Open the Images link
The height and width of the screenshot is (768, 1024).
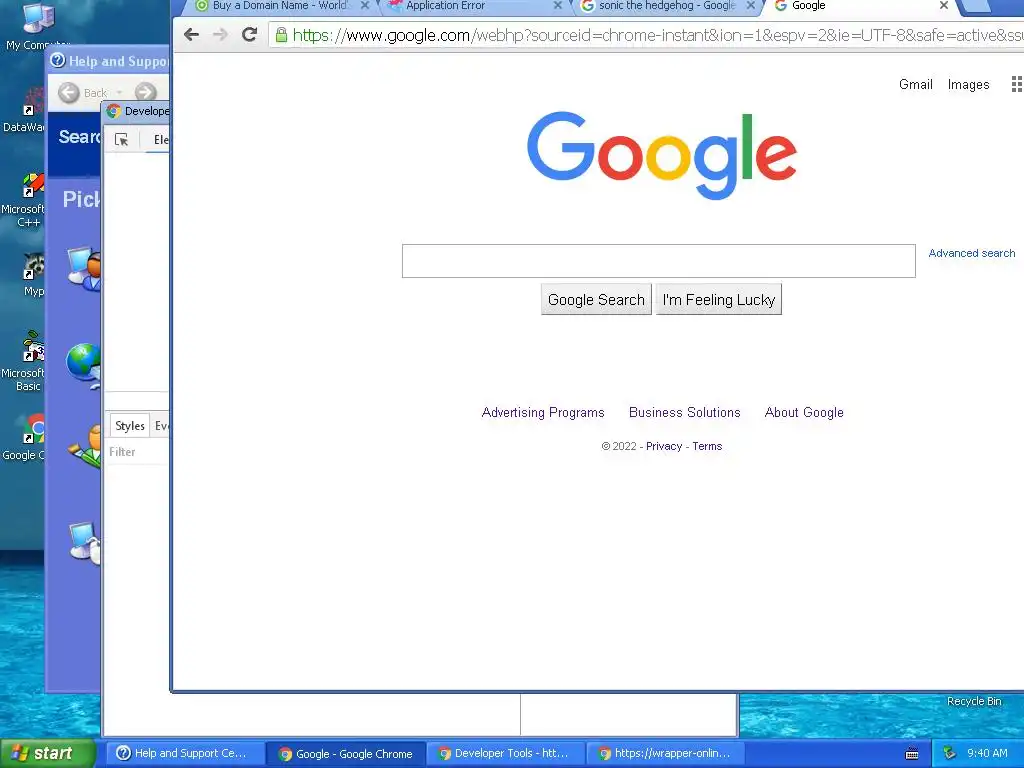coord(968,85)
